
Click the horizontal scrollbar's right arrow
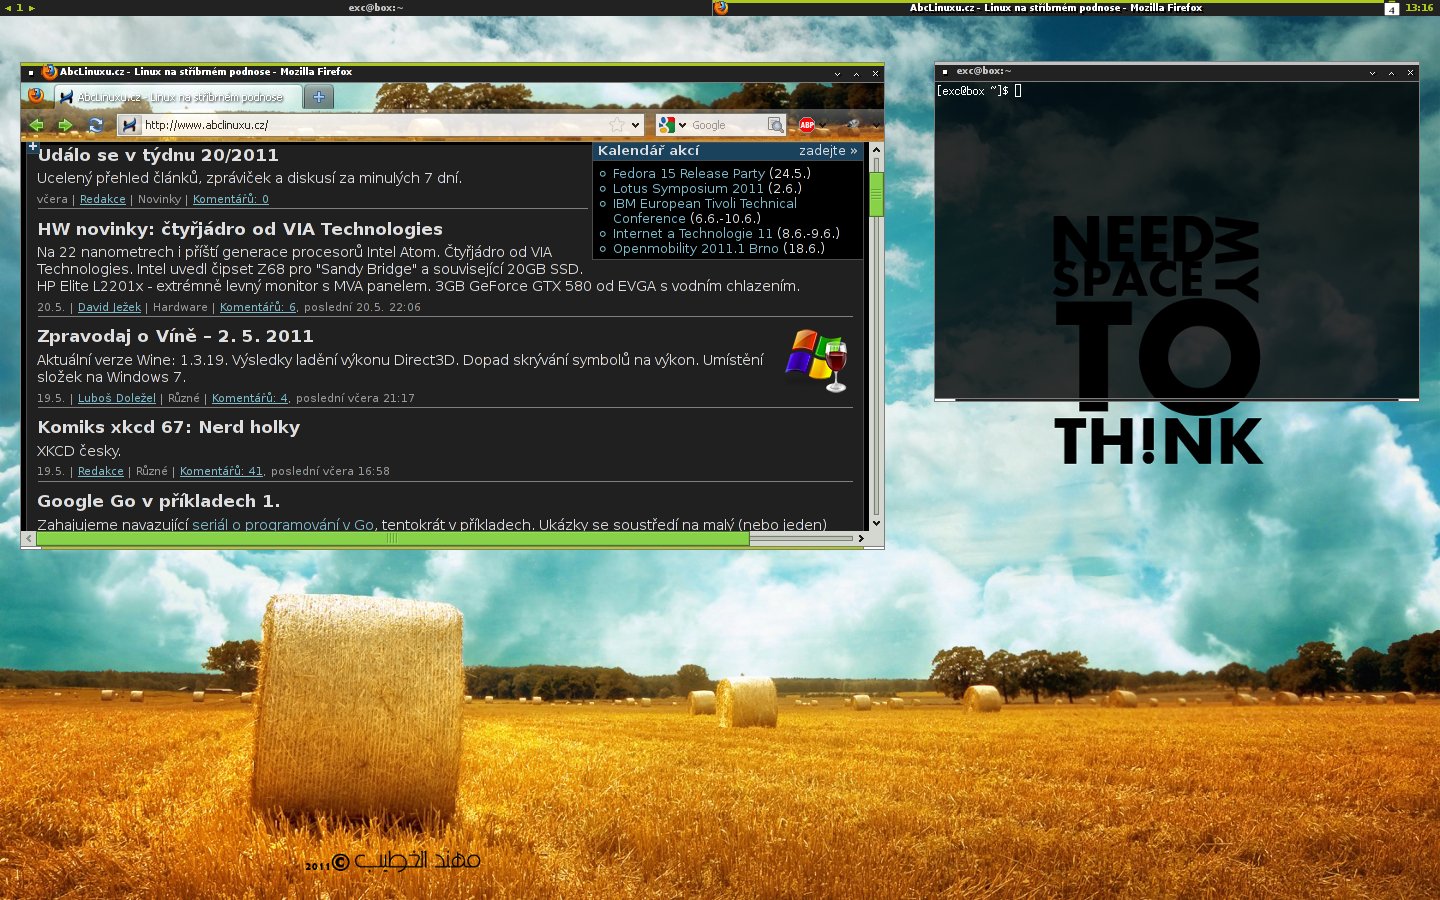(861, 538)
